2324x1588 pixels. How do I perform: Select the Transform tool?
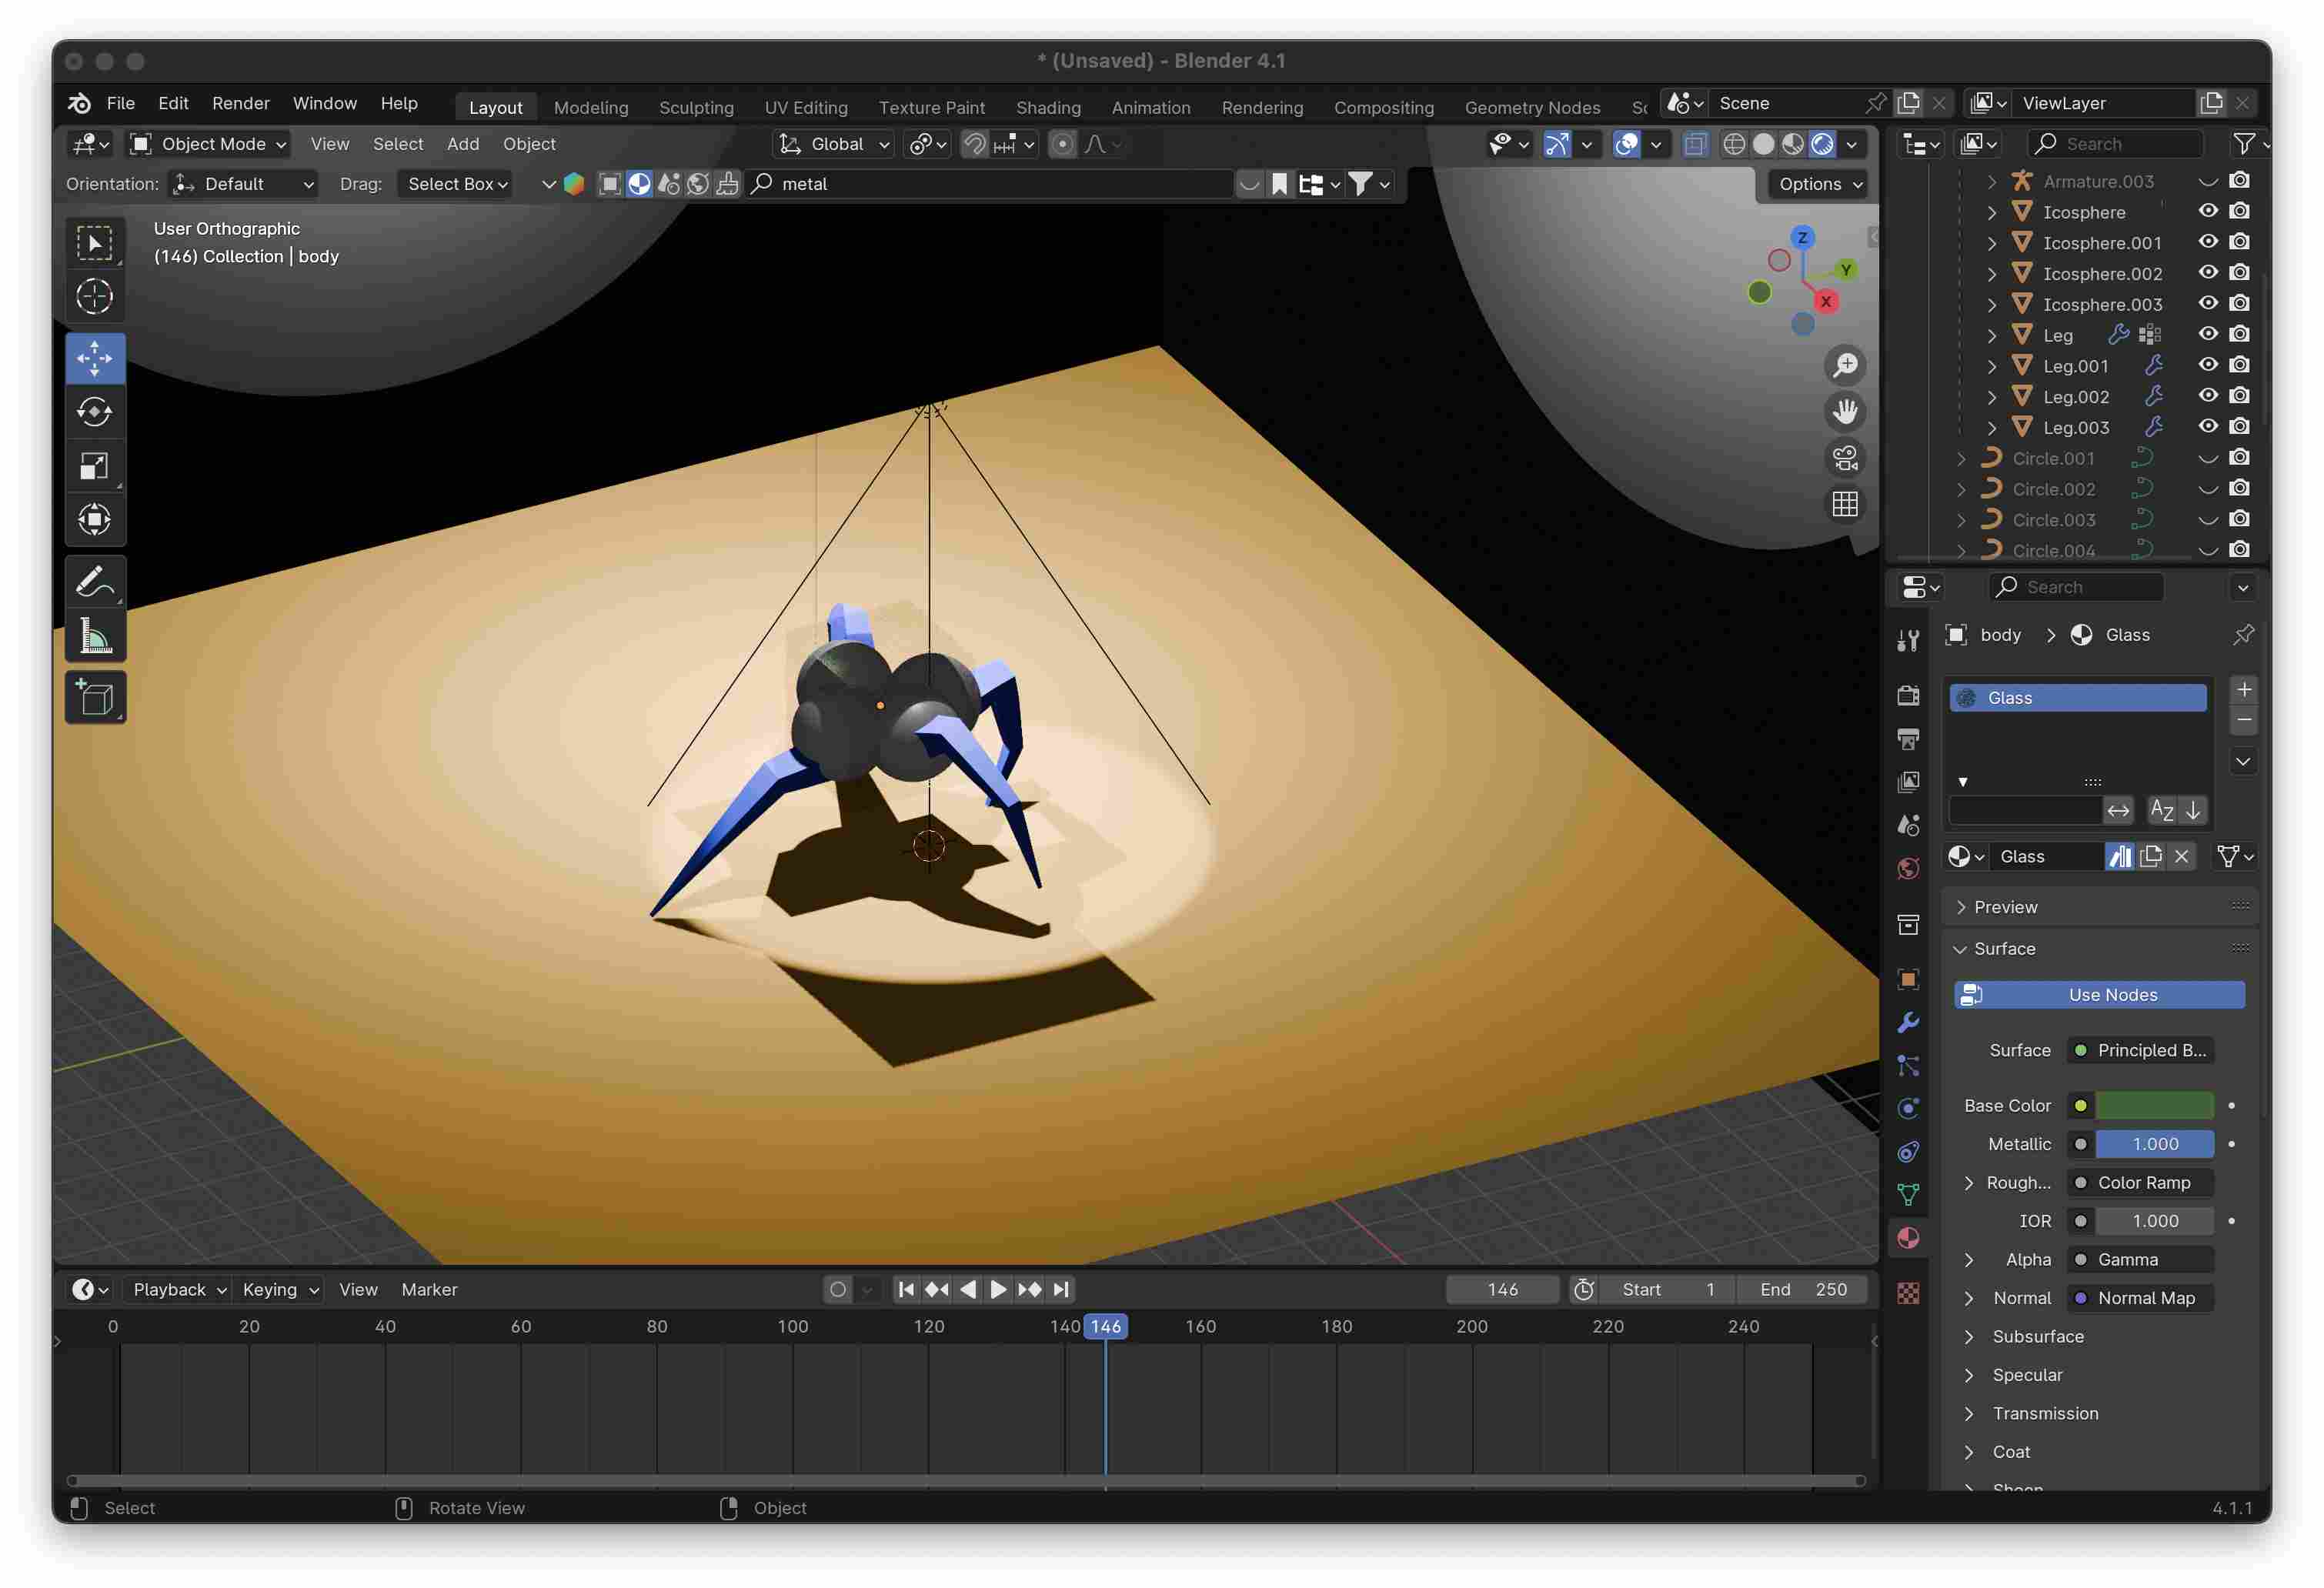tap(95, 520)
